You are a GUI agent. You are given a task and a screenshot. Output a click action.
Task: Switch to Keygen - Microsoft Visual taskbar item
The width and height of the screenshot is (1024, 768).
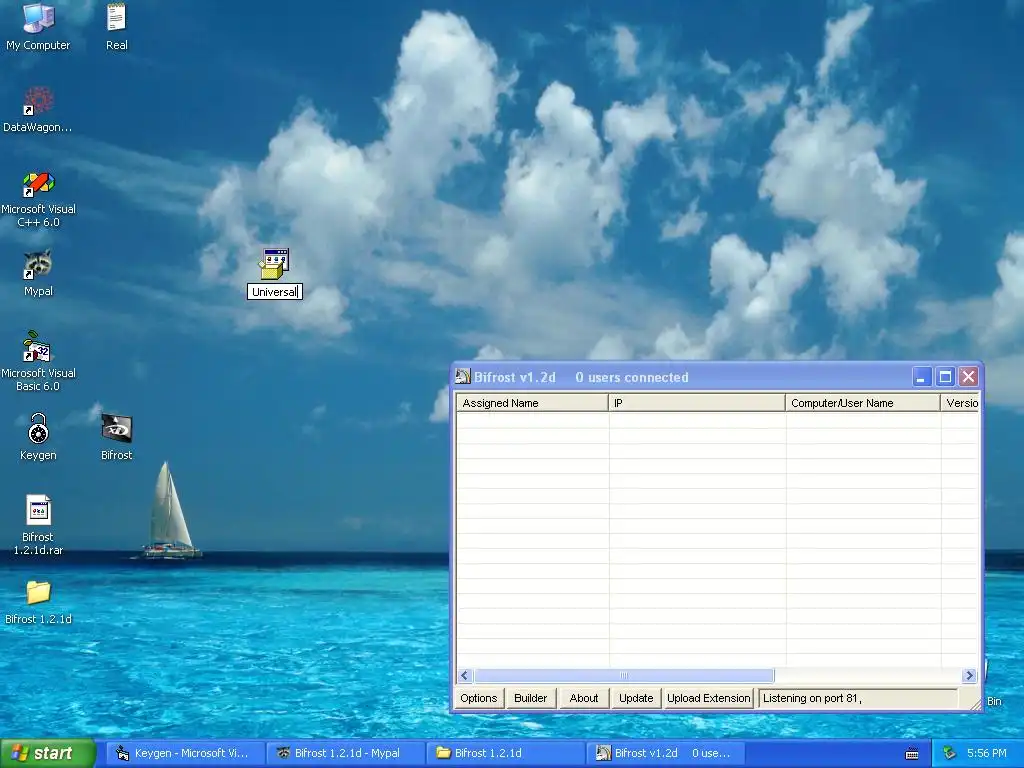185,753
